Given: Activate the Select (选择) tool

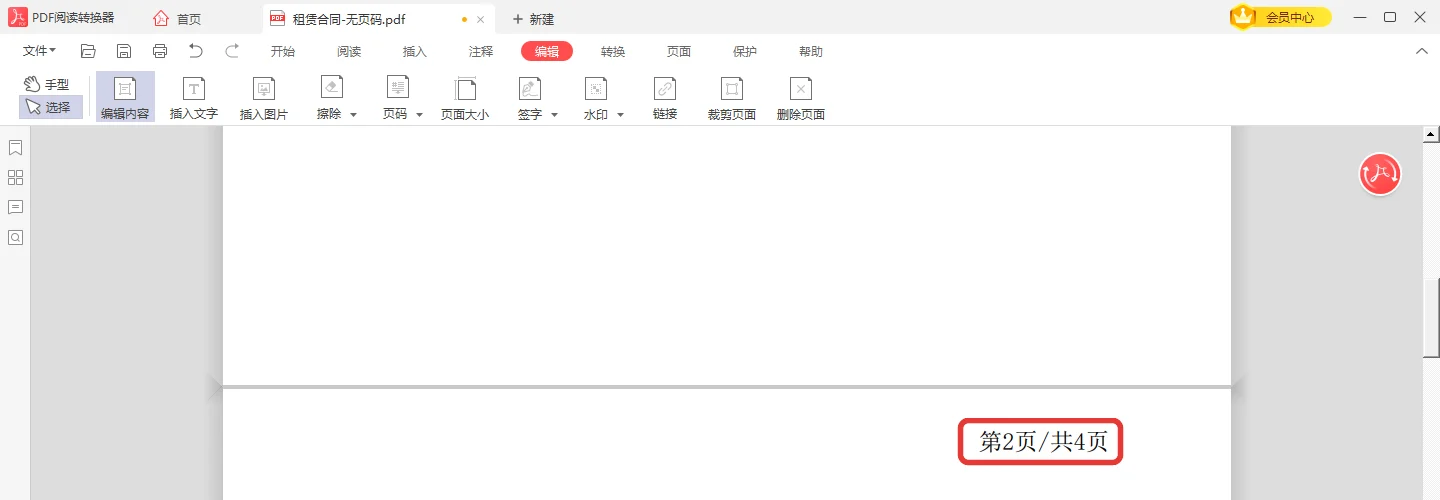Looking at the screenshot, I should (50, 107).
